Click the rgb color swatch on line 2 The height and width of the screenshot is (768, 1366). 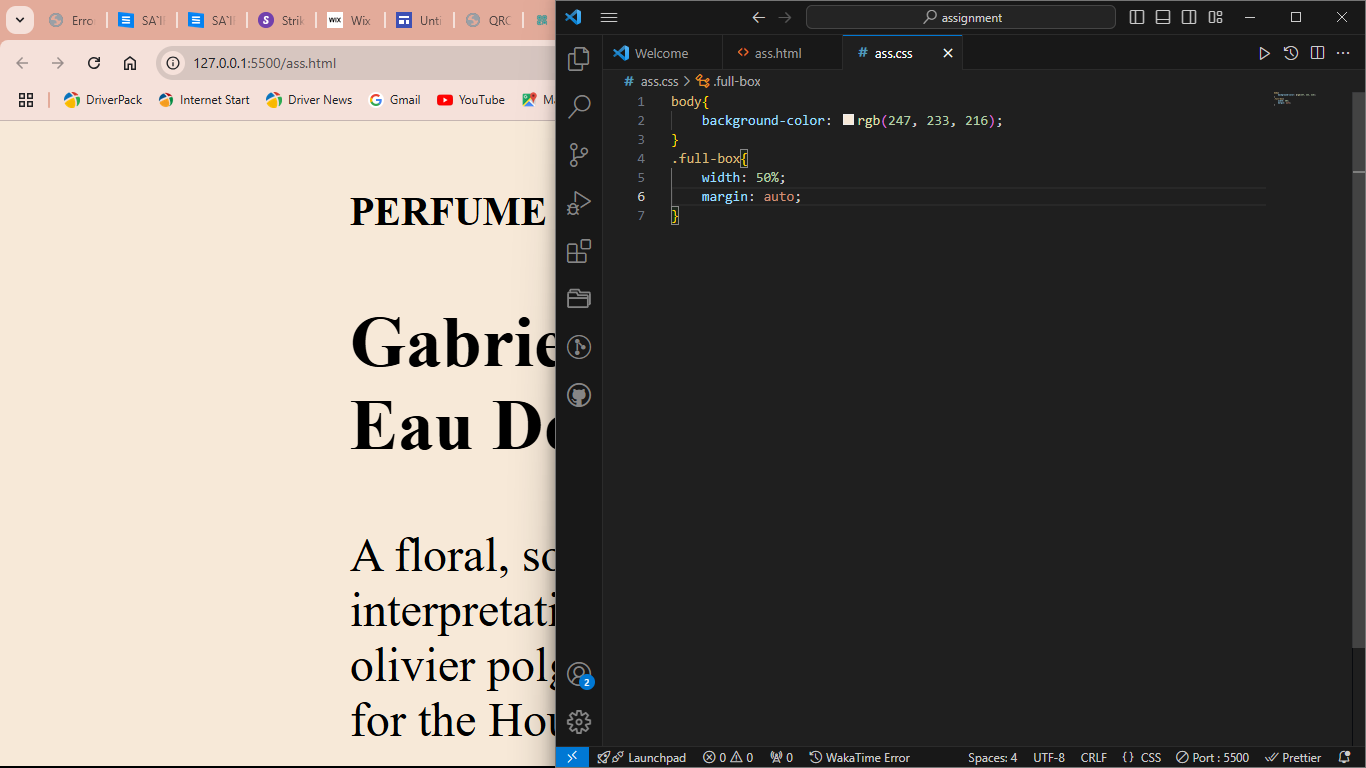point(848,120)
